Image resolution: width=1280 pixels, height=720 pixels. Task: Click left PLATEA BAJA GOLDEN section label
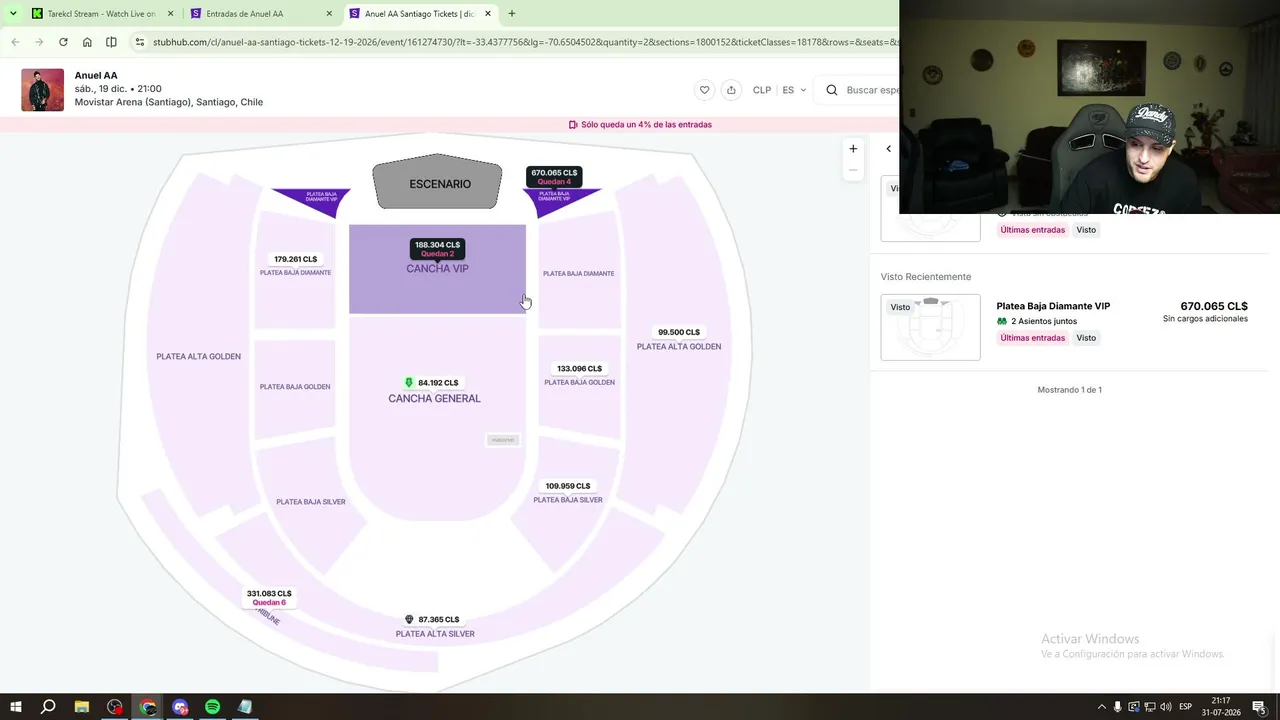tap(295, 387)
